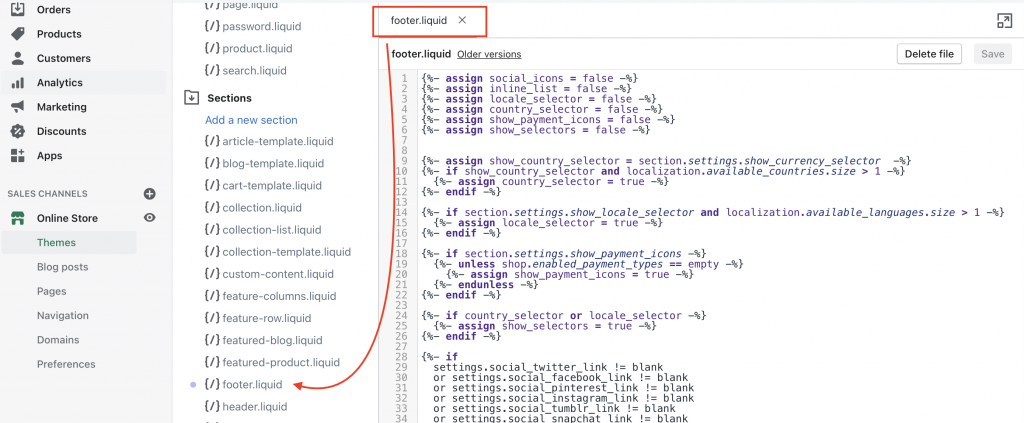Click the Discounts badge icon
Viewport: 1024px width, 423px height.
(18, 131)
